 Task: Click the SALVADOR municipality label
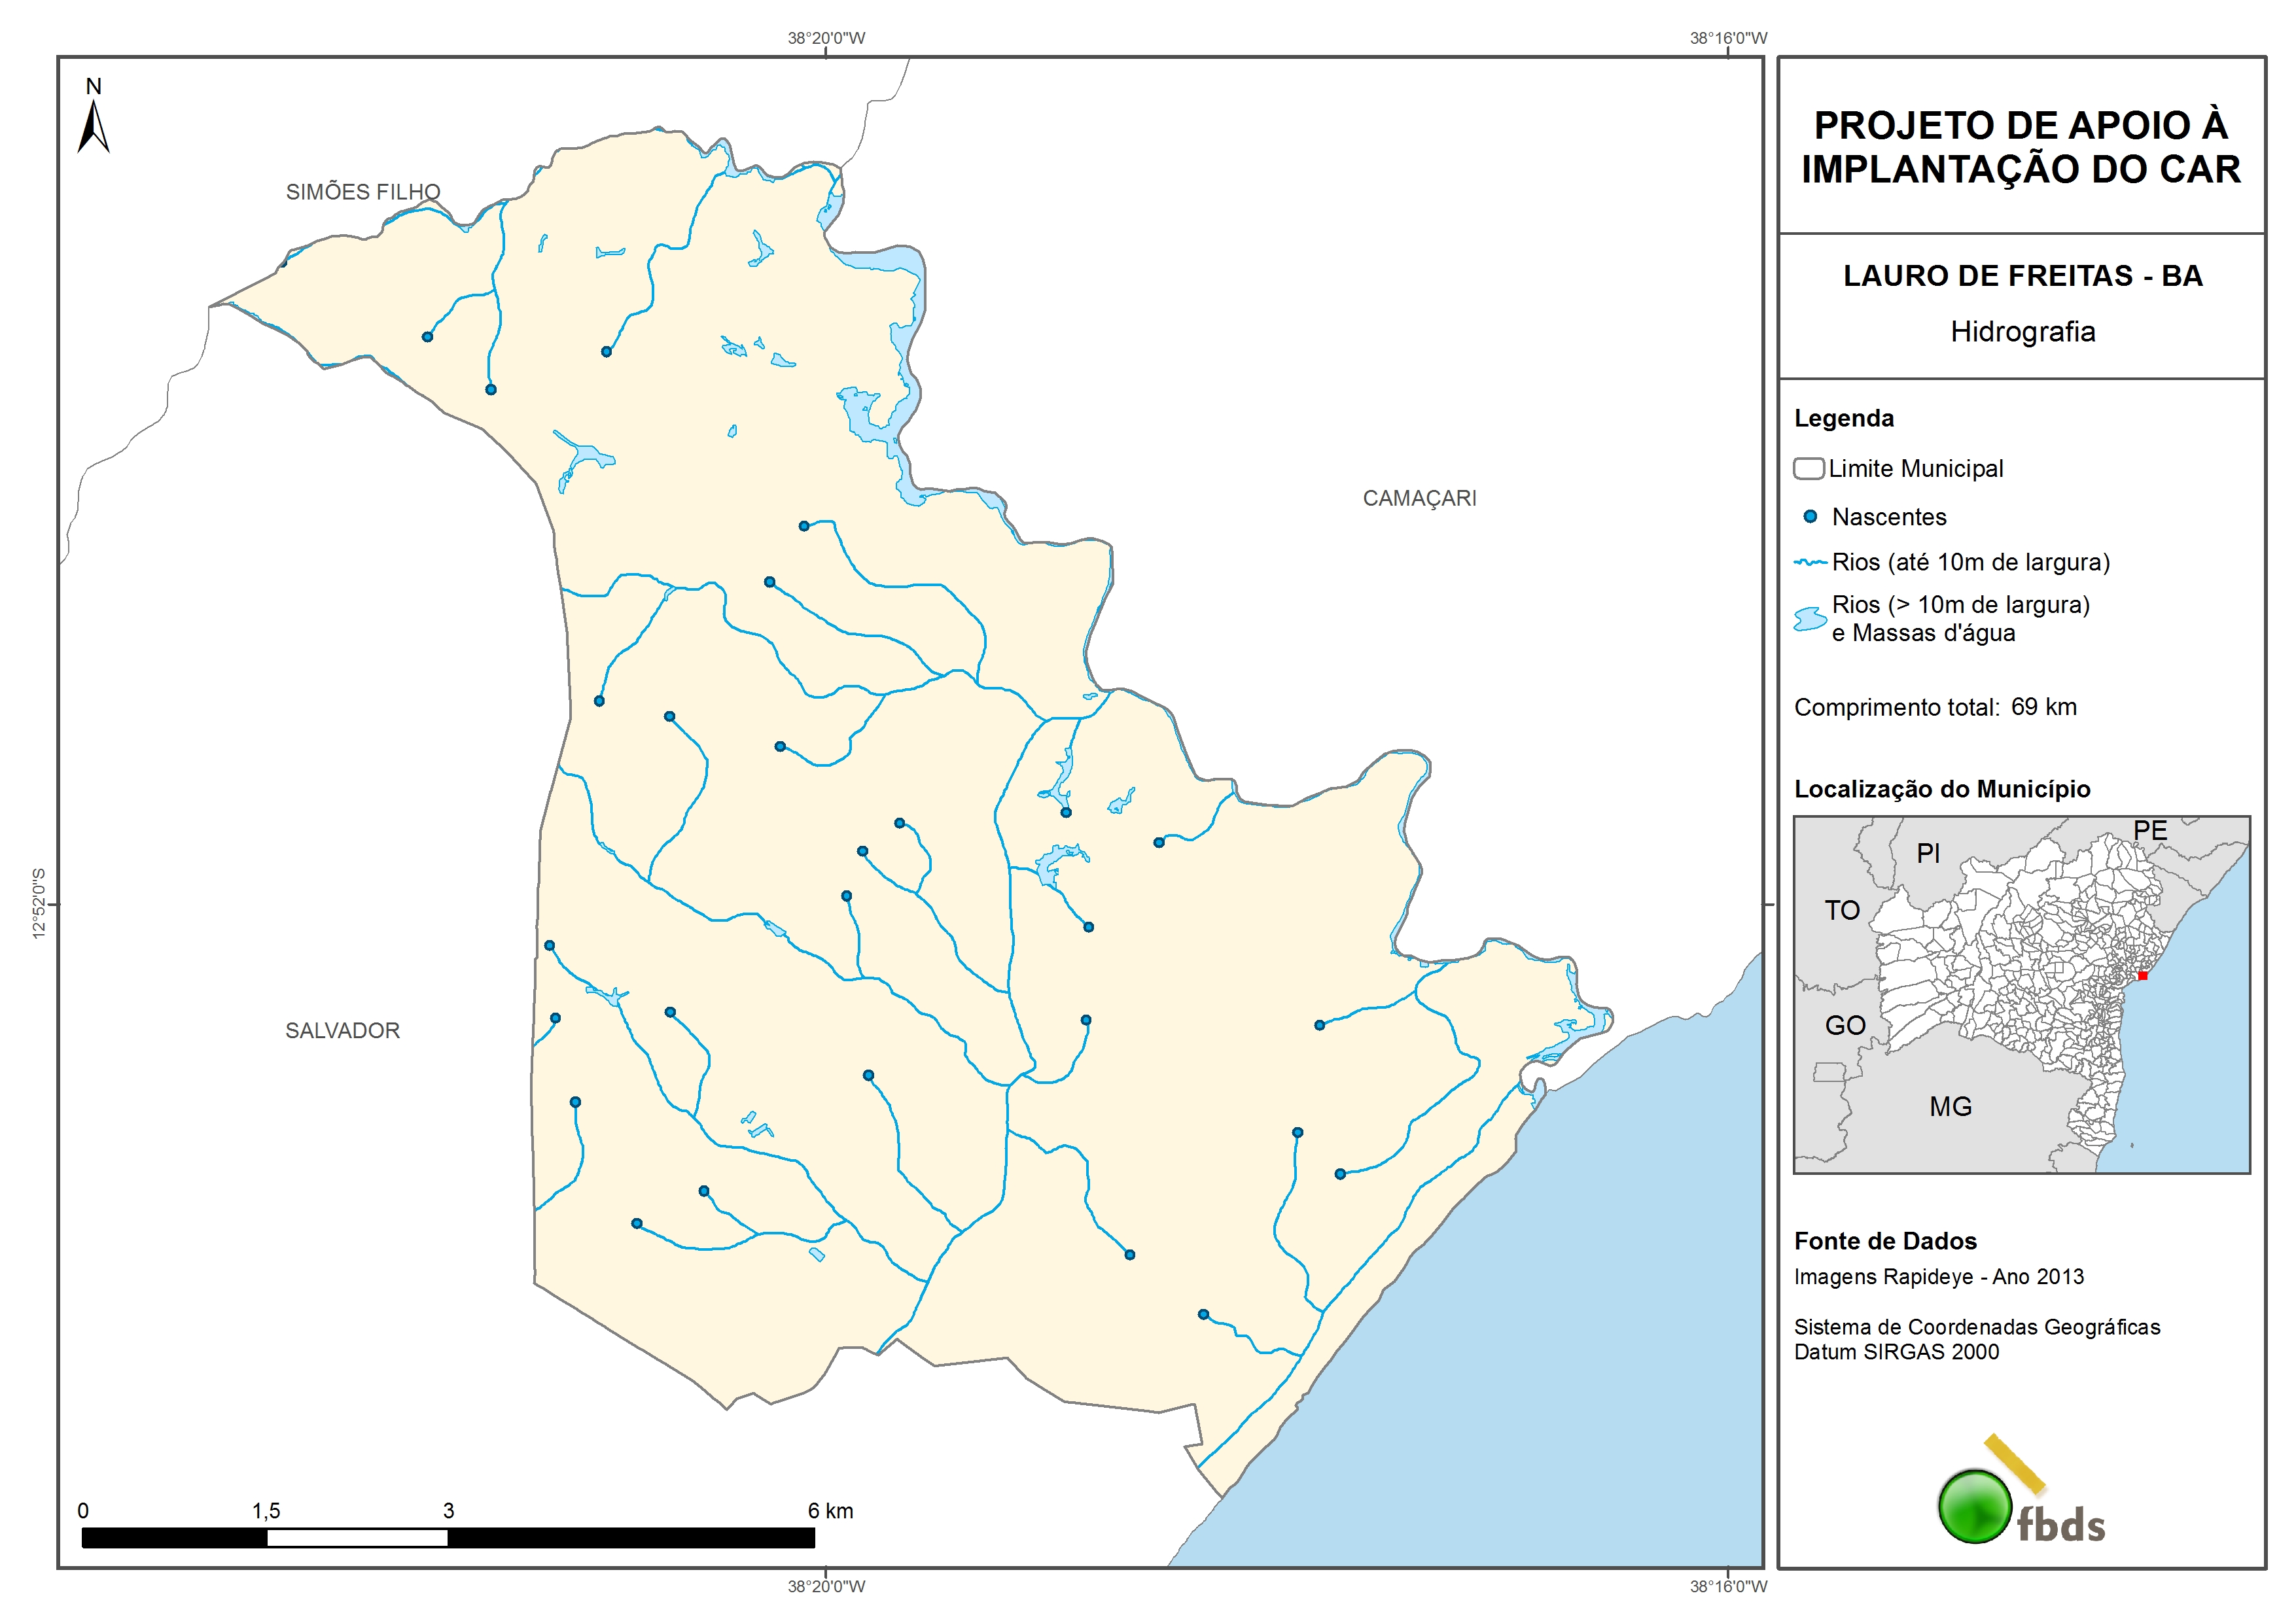[x=342, y=1031]
